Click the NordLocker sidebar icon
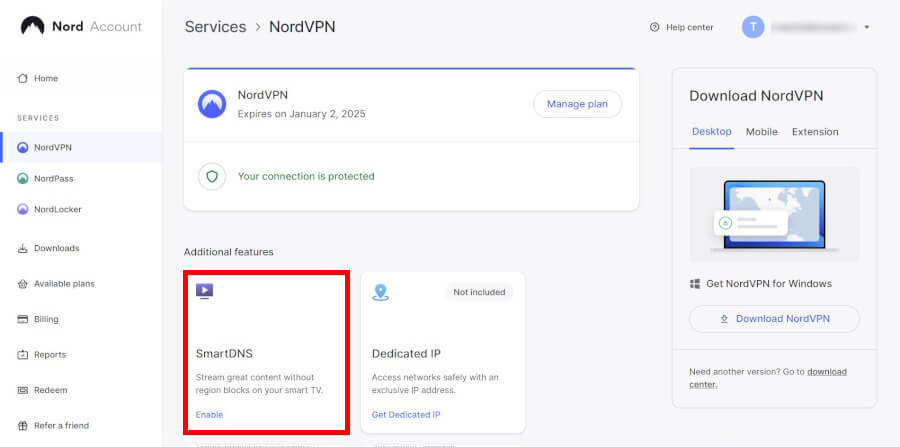The height and width of the screenshot is (447, 900). [22, 209]
